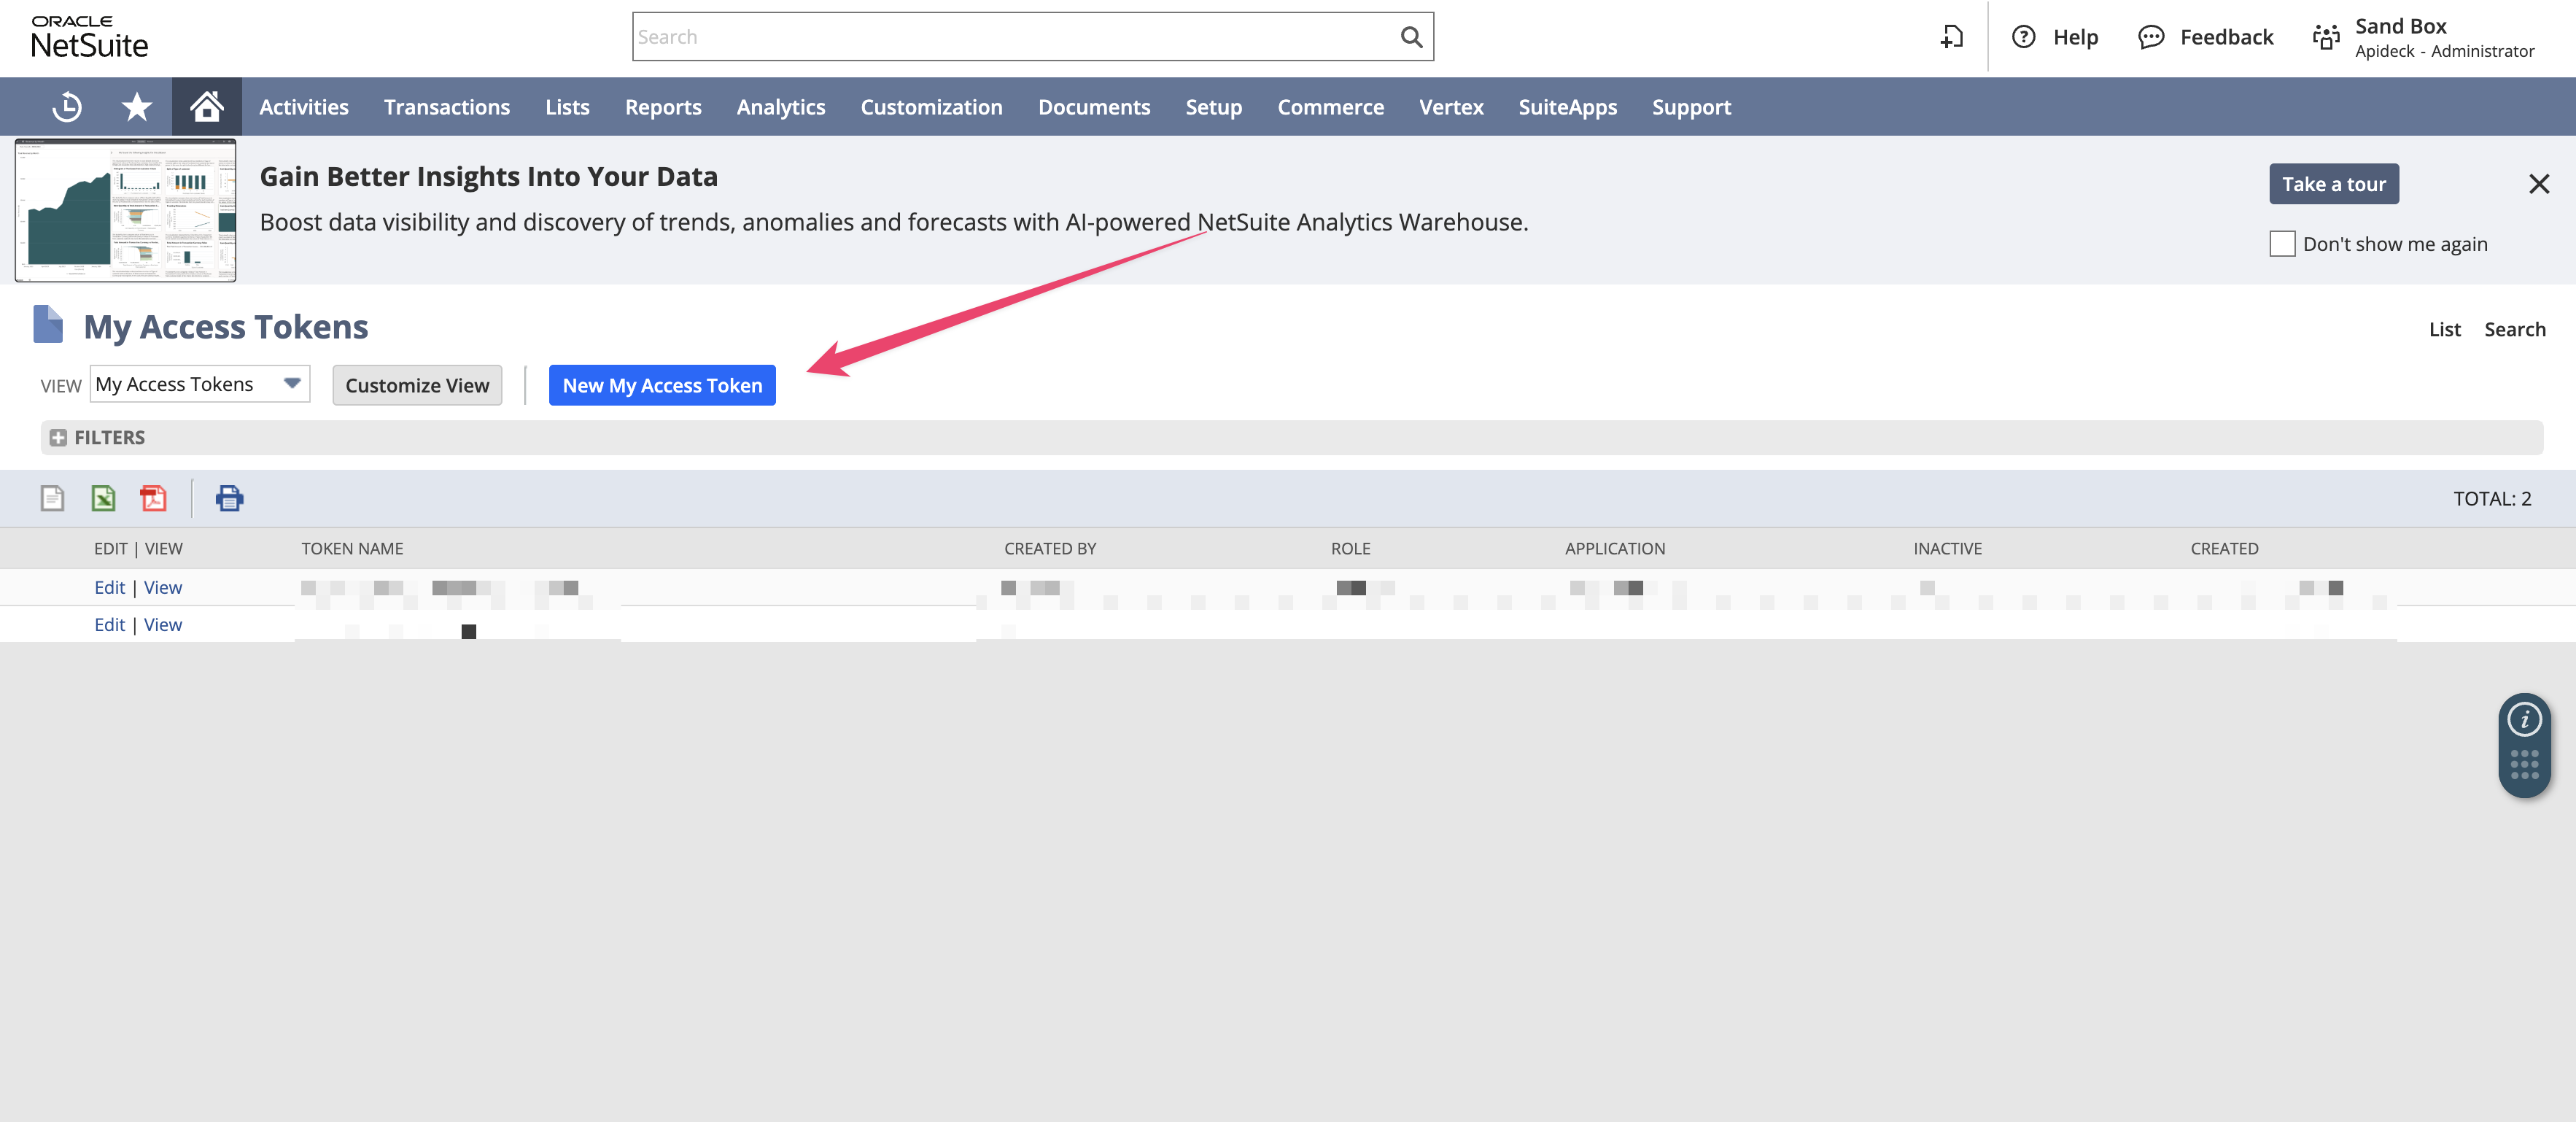Sort by Token Name column header

point(352,548)
